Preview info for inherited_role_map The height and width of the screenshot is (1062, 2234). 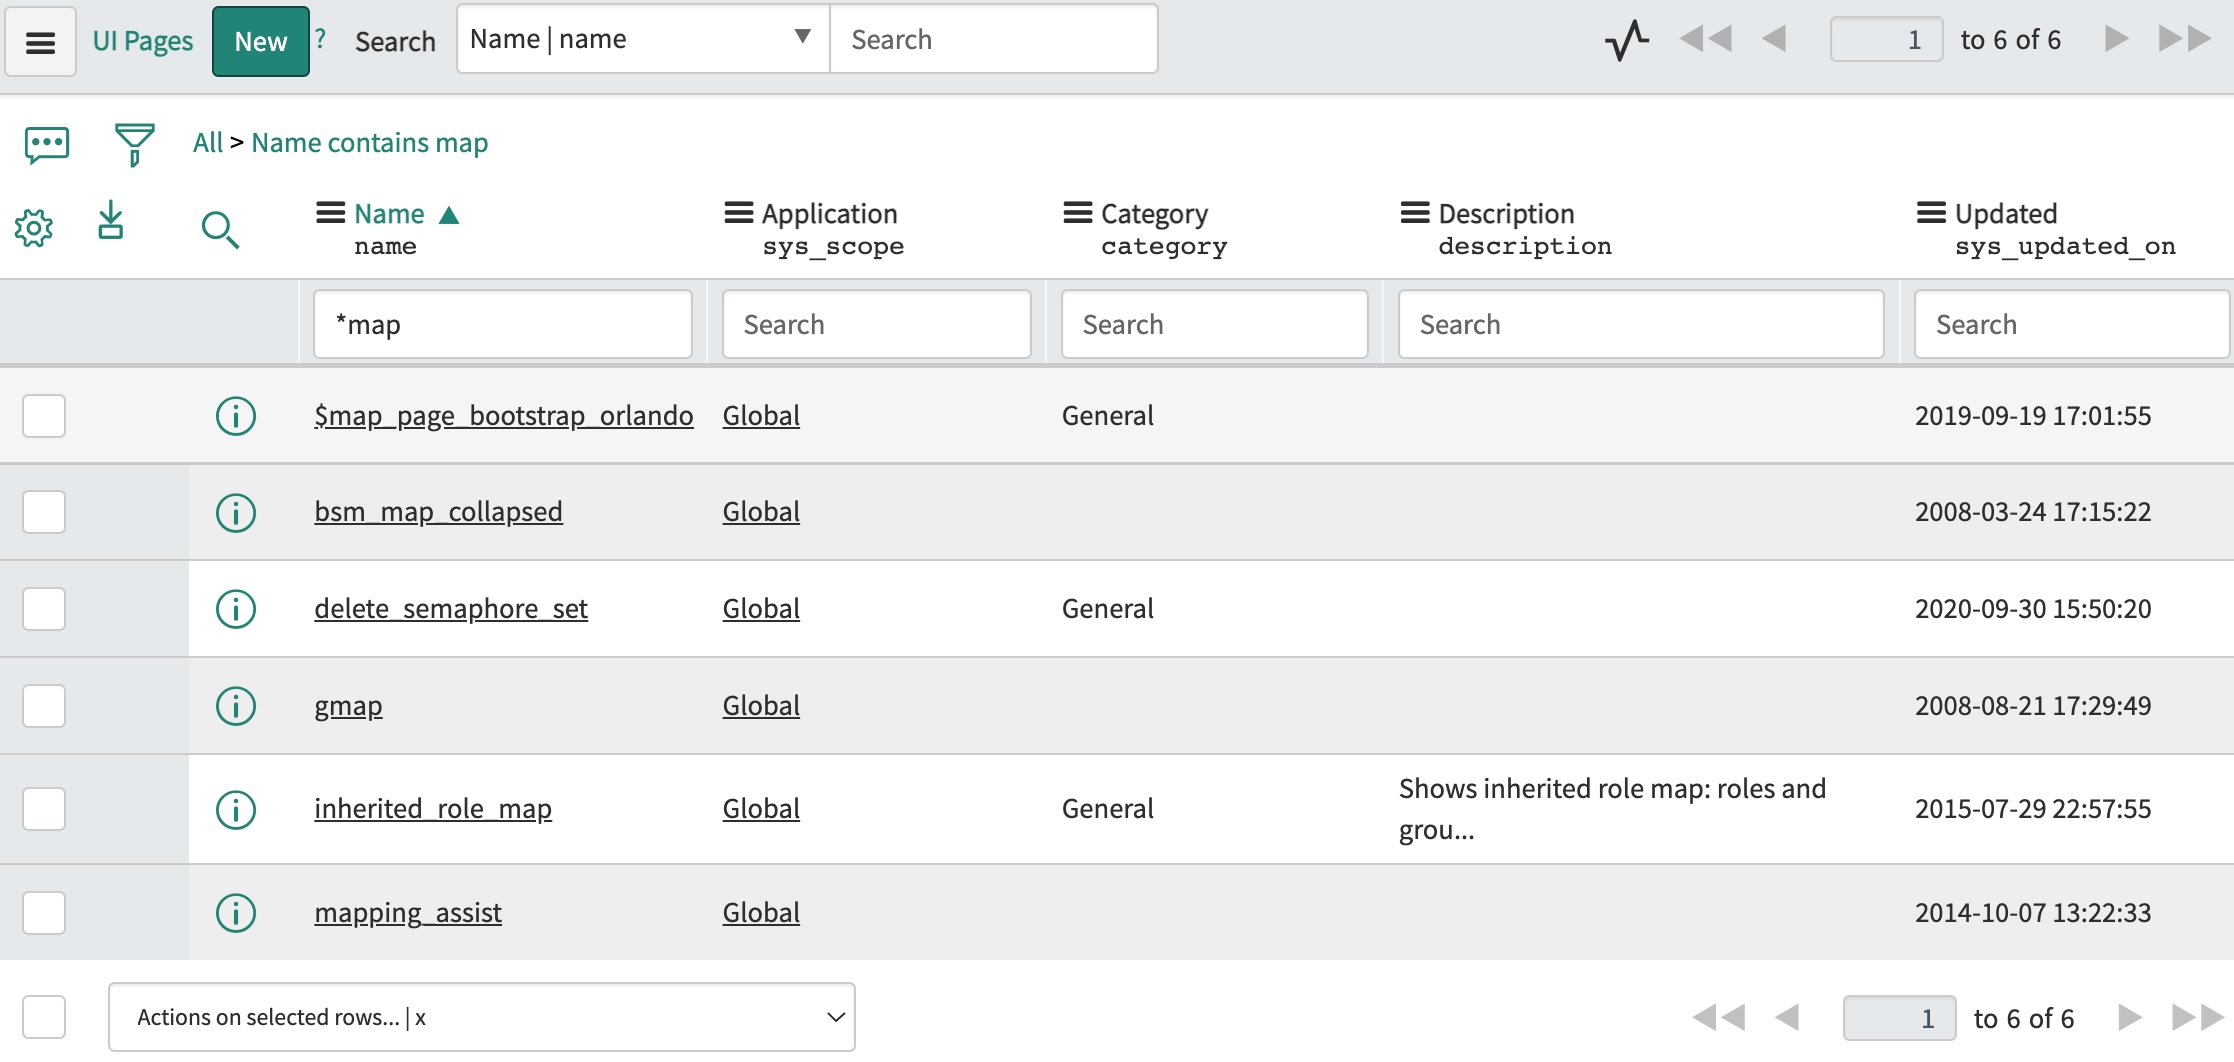pyautogui.click(x=236, y=810)
